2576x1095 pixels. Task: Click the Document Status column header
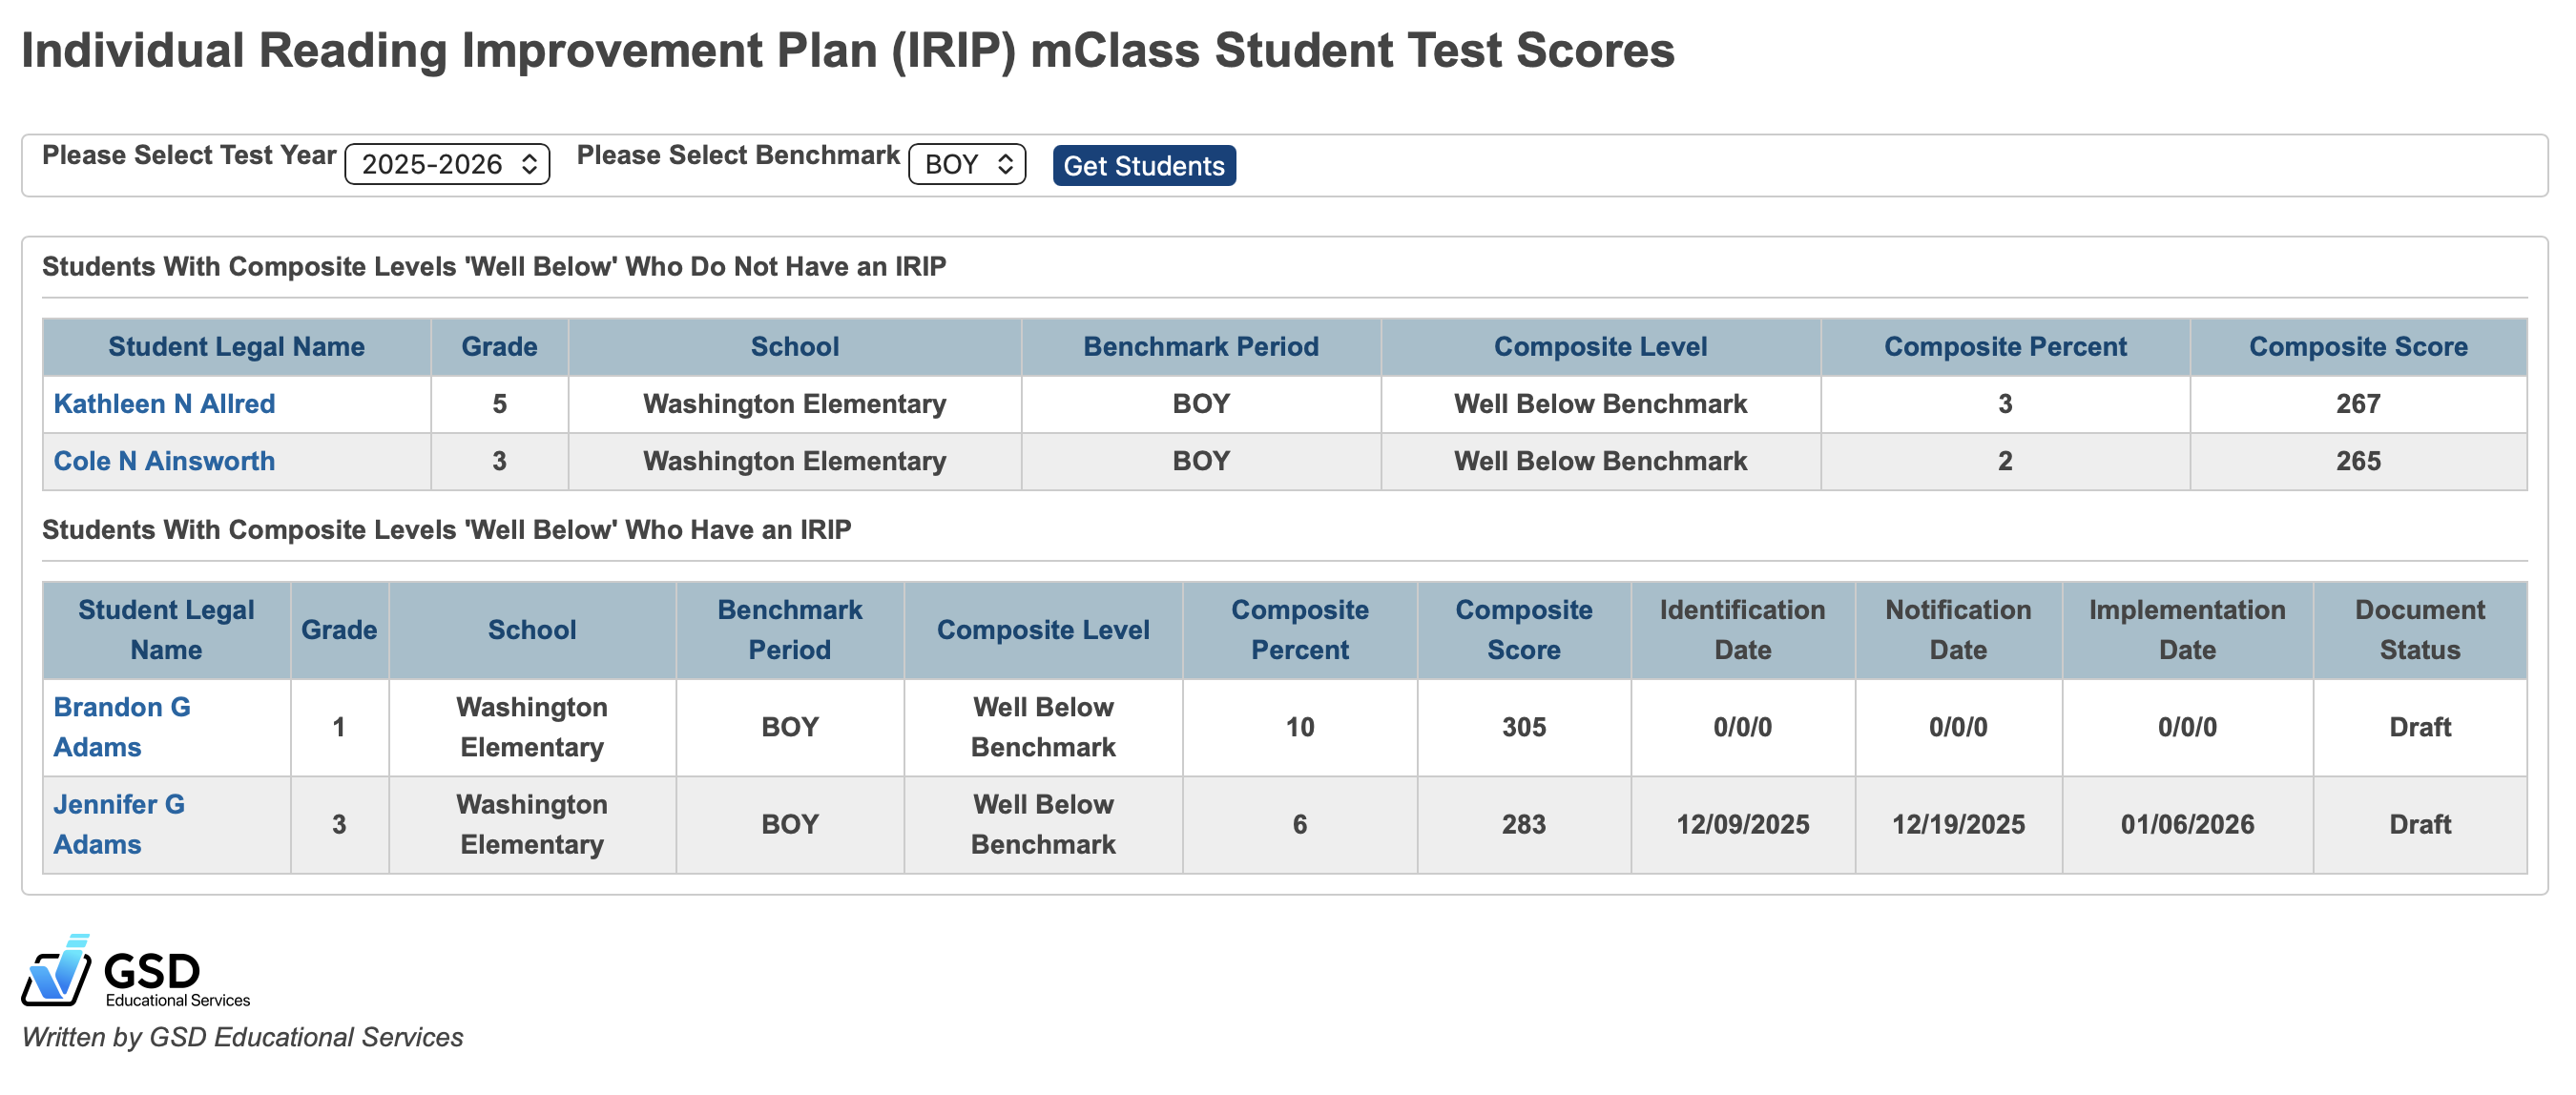pos(2420,630)
